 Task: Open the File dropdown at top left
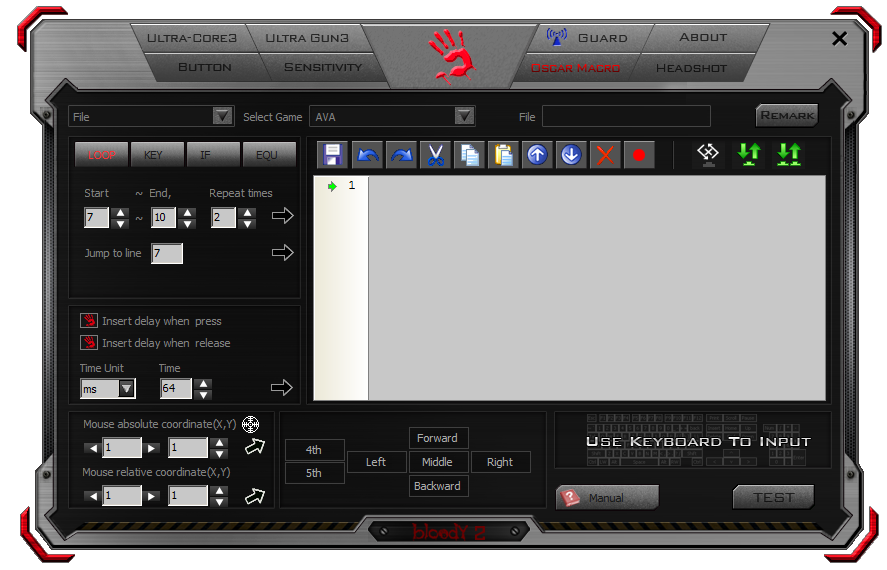coord(223,116)
